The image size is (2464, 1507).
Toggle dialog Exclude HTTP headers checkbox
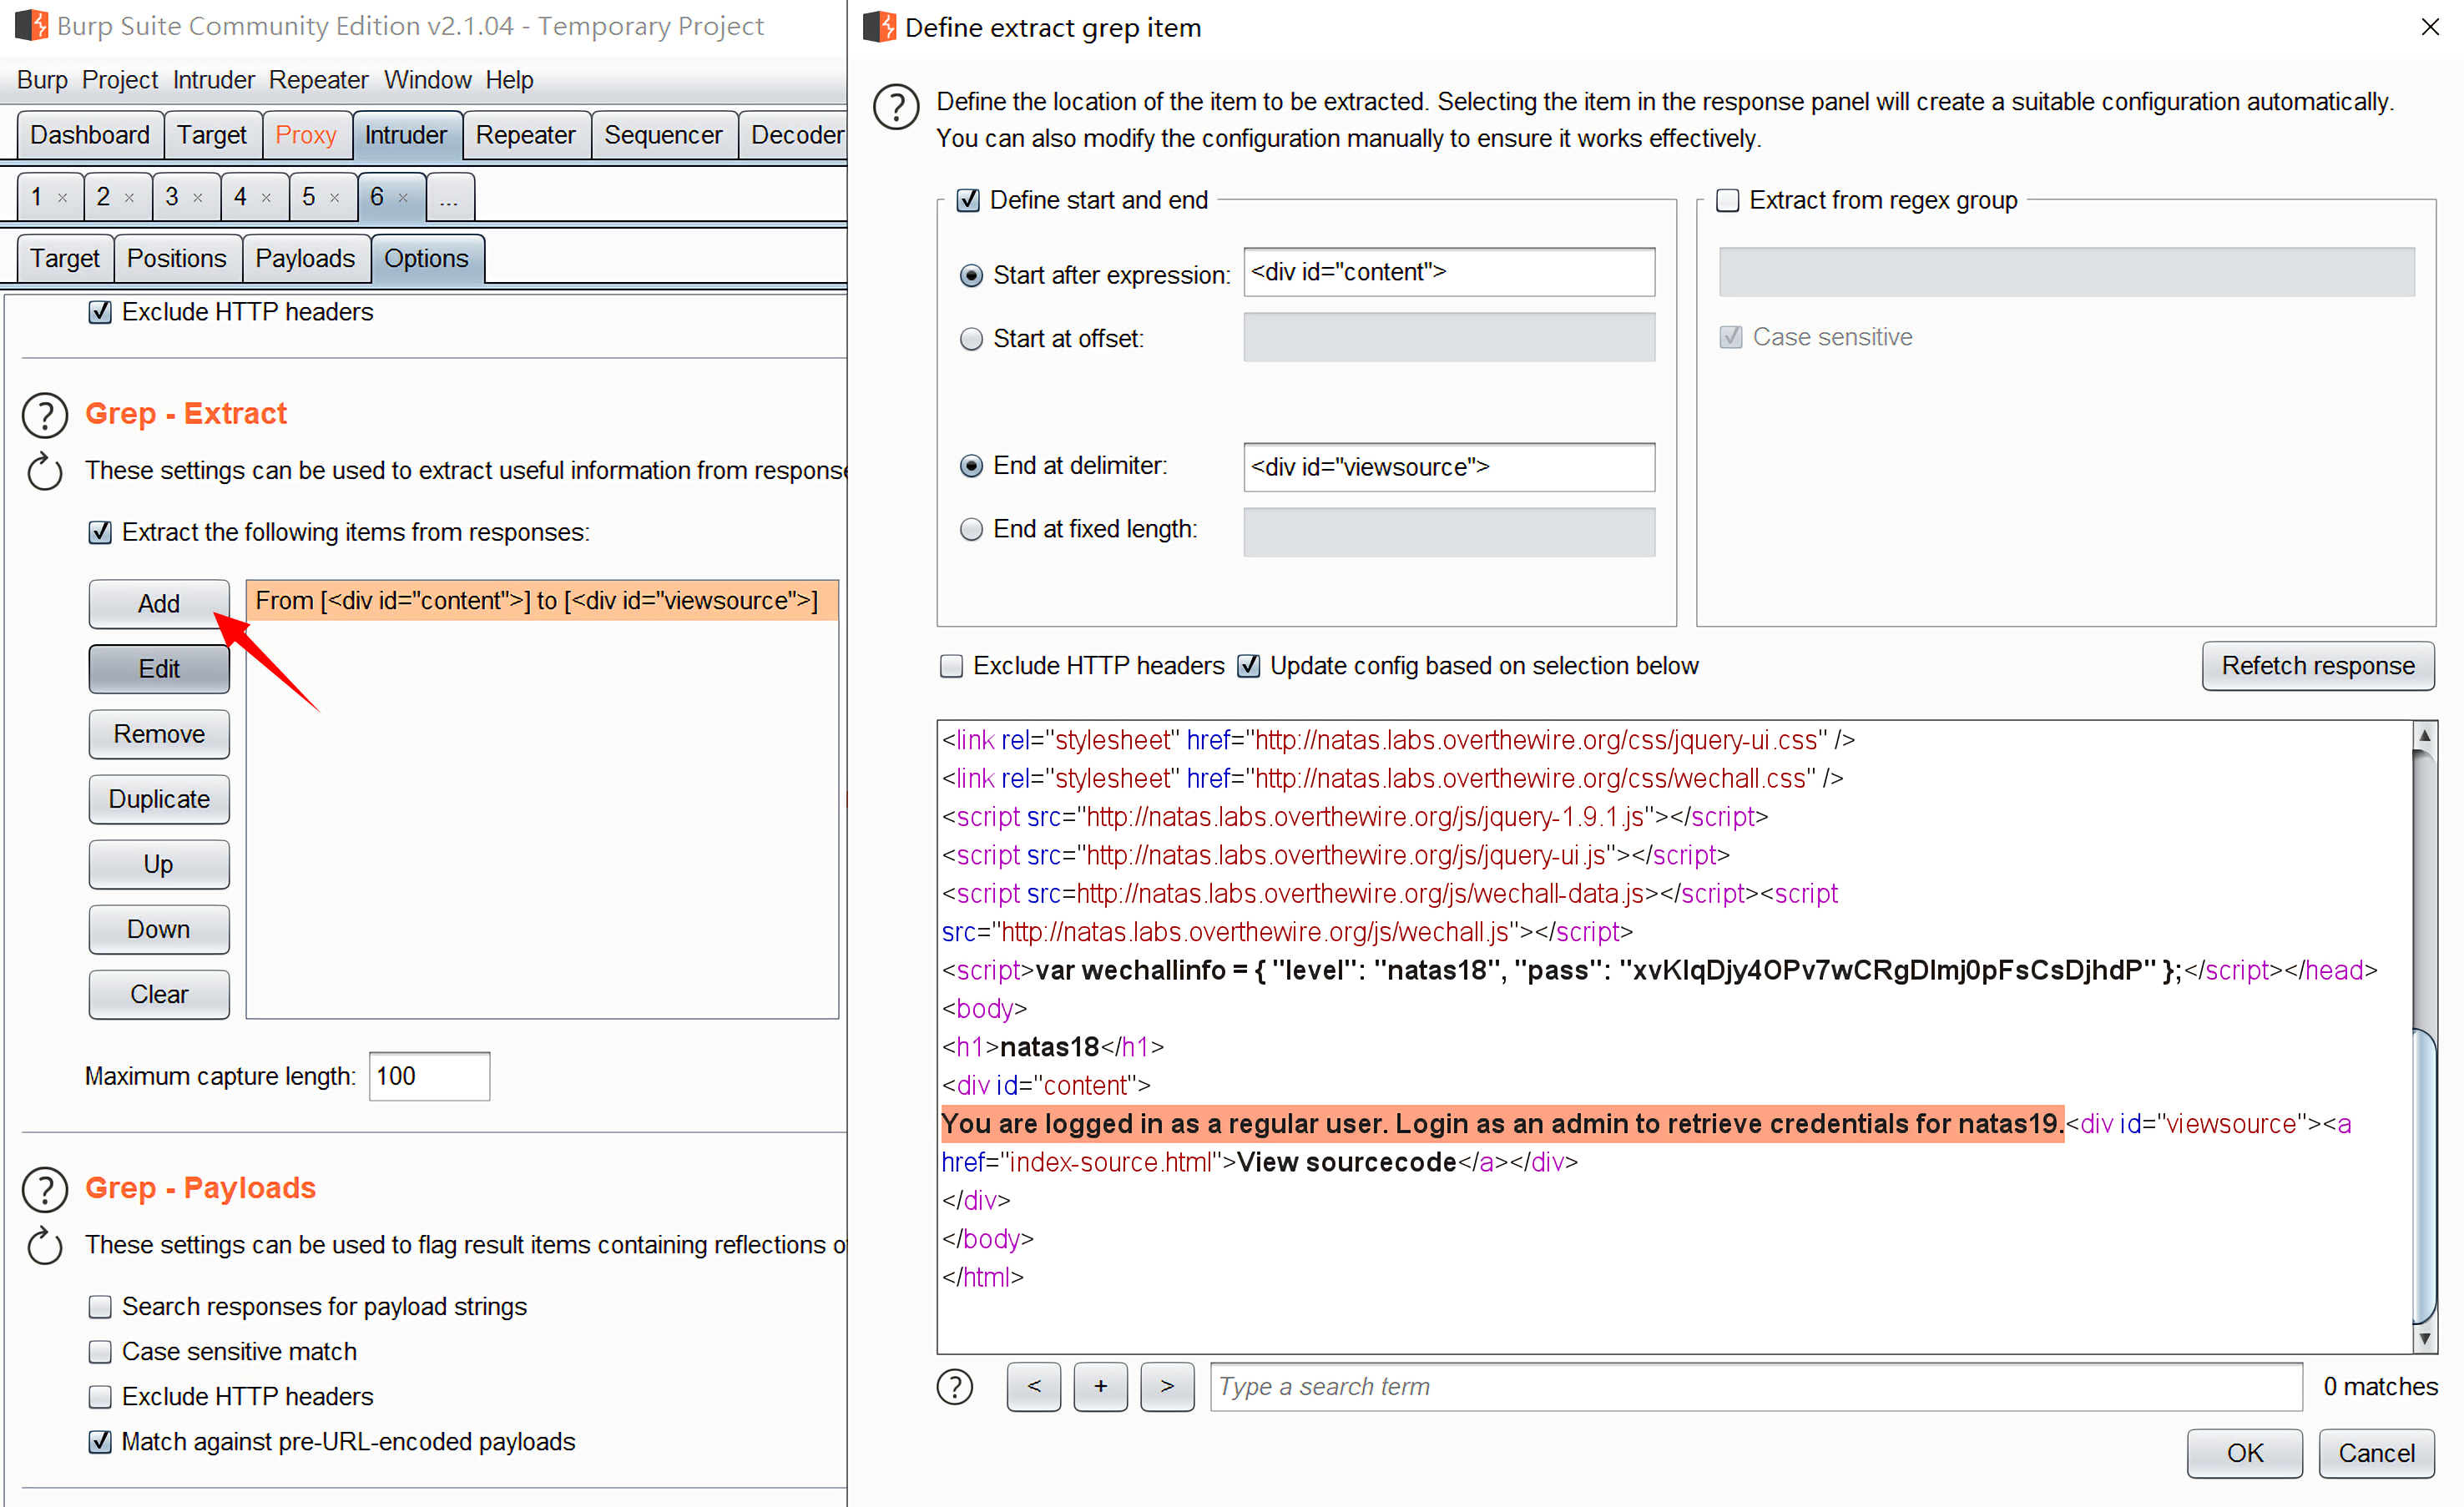point(952,666)
